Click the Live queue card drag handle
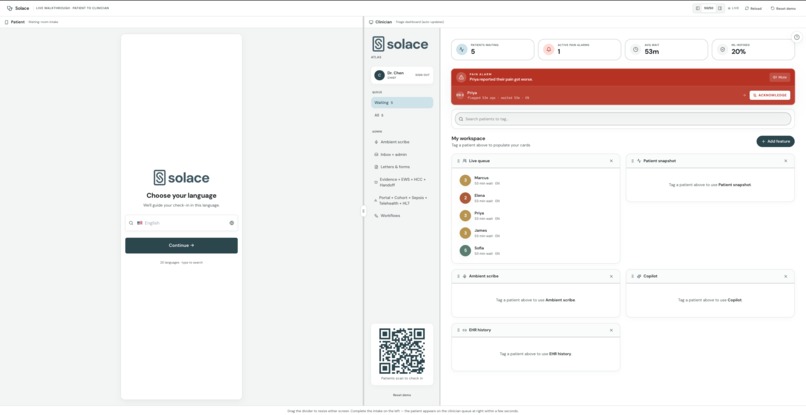 (x=458, y=161)
